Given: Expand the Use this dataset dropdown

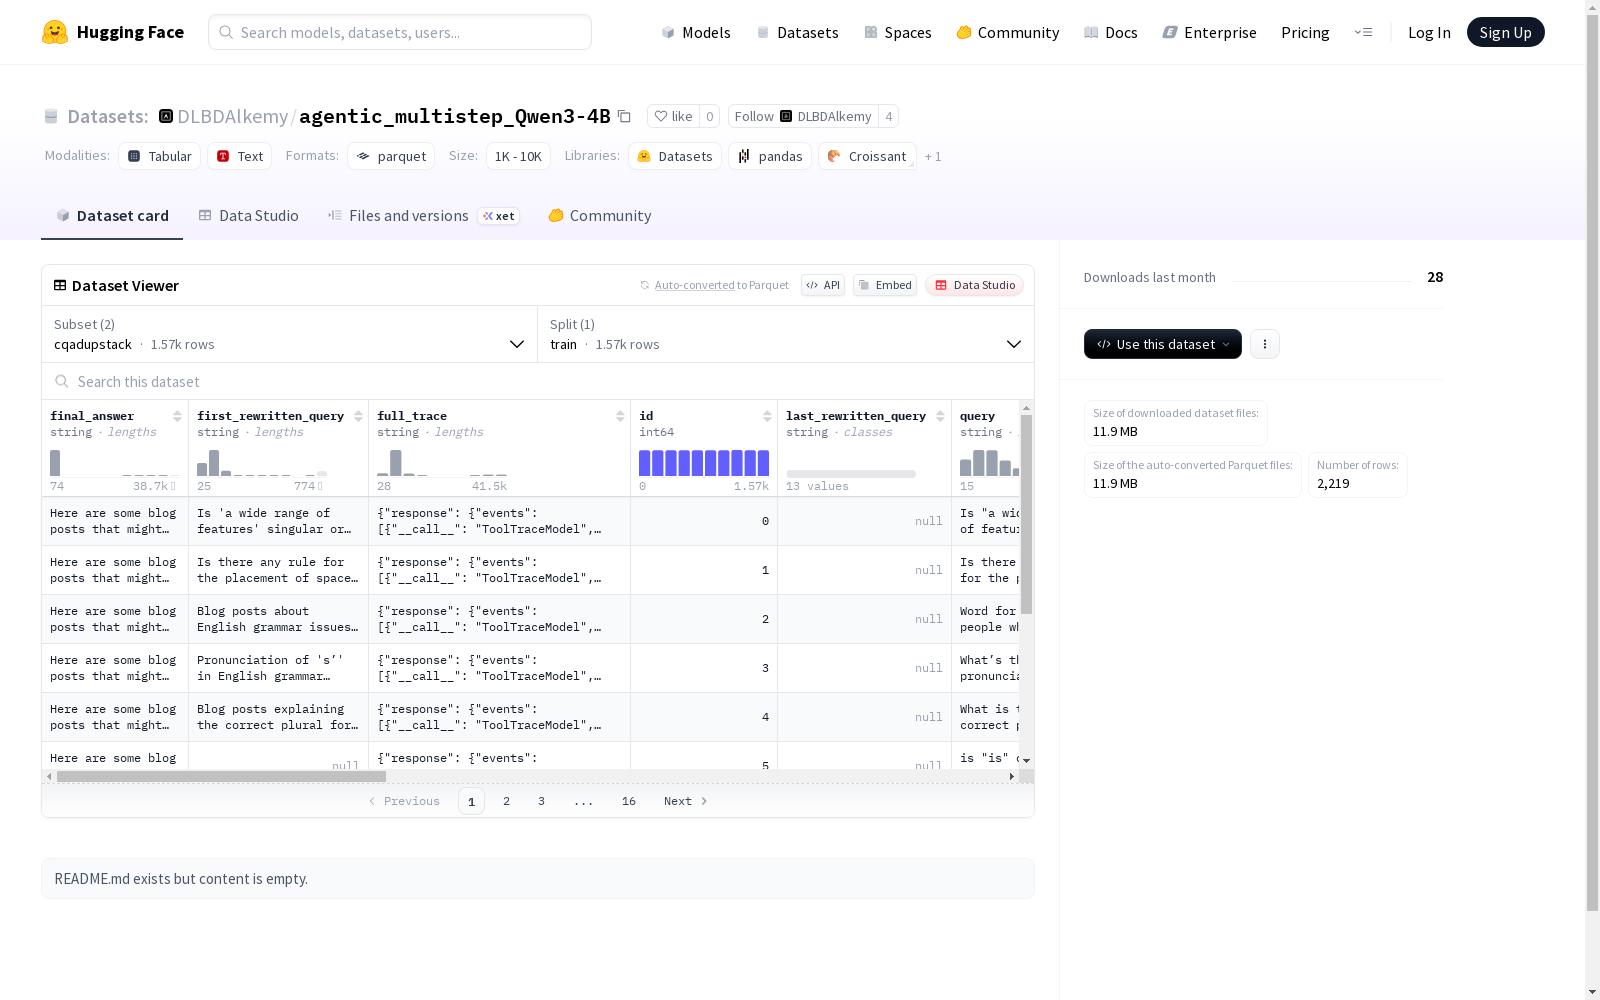Looking at the screenshot, I should pos(1163,344).
